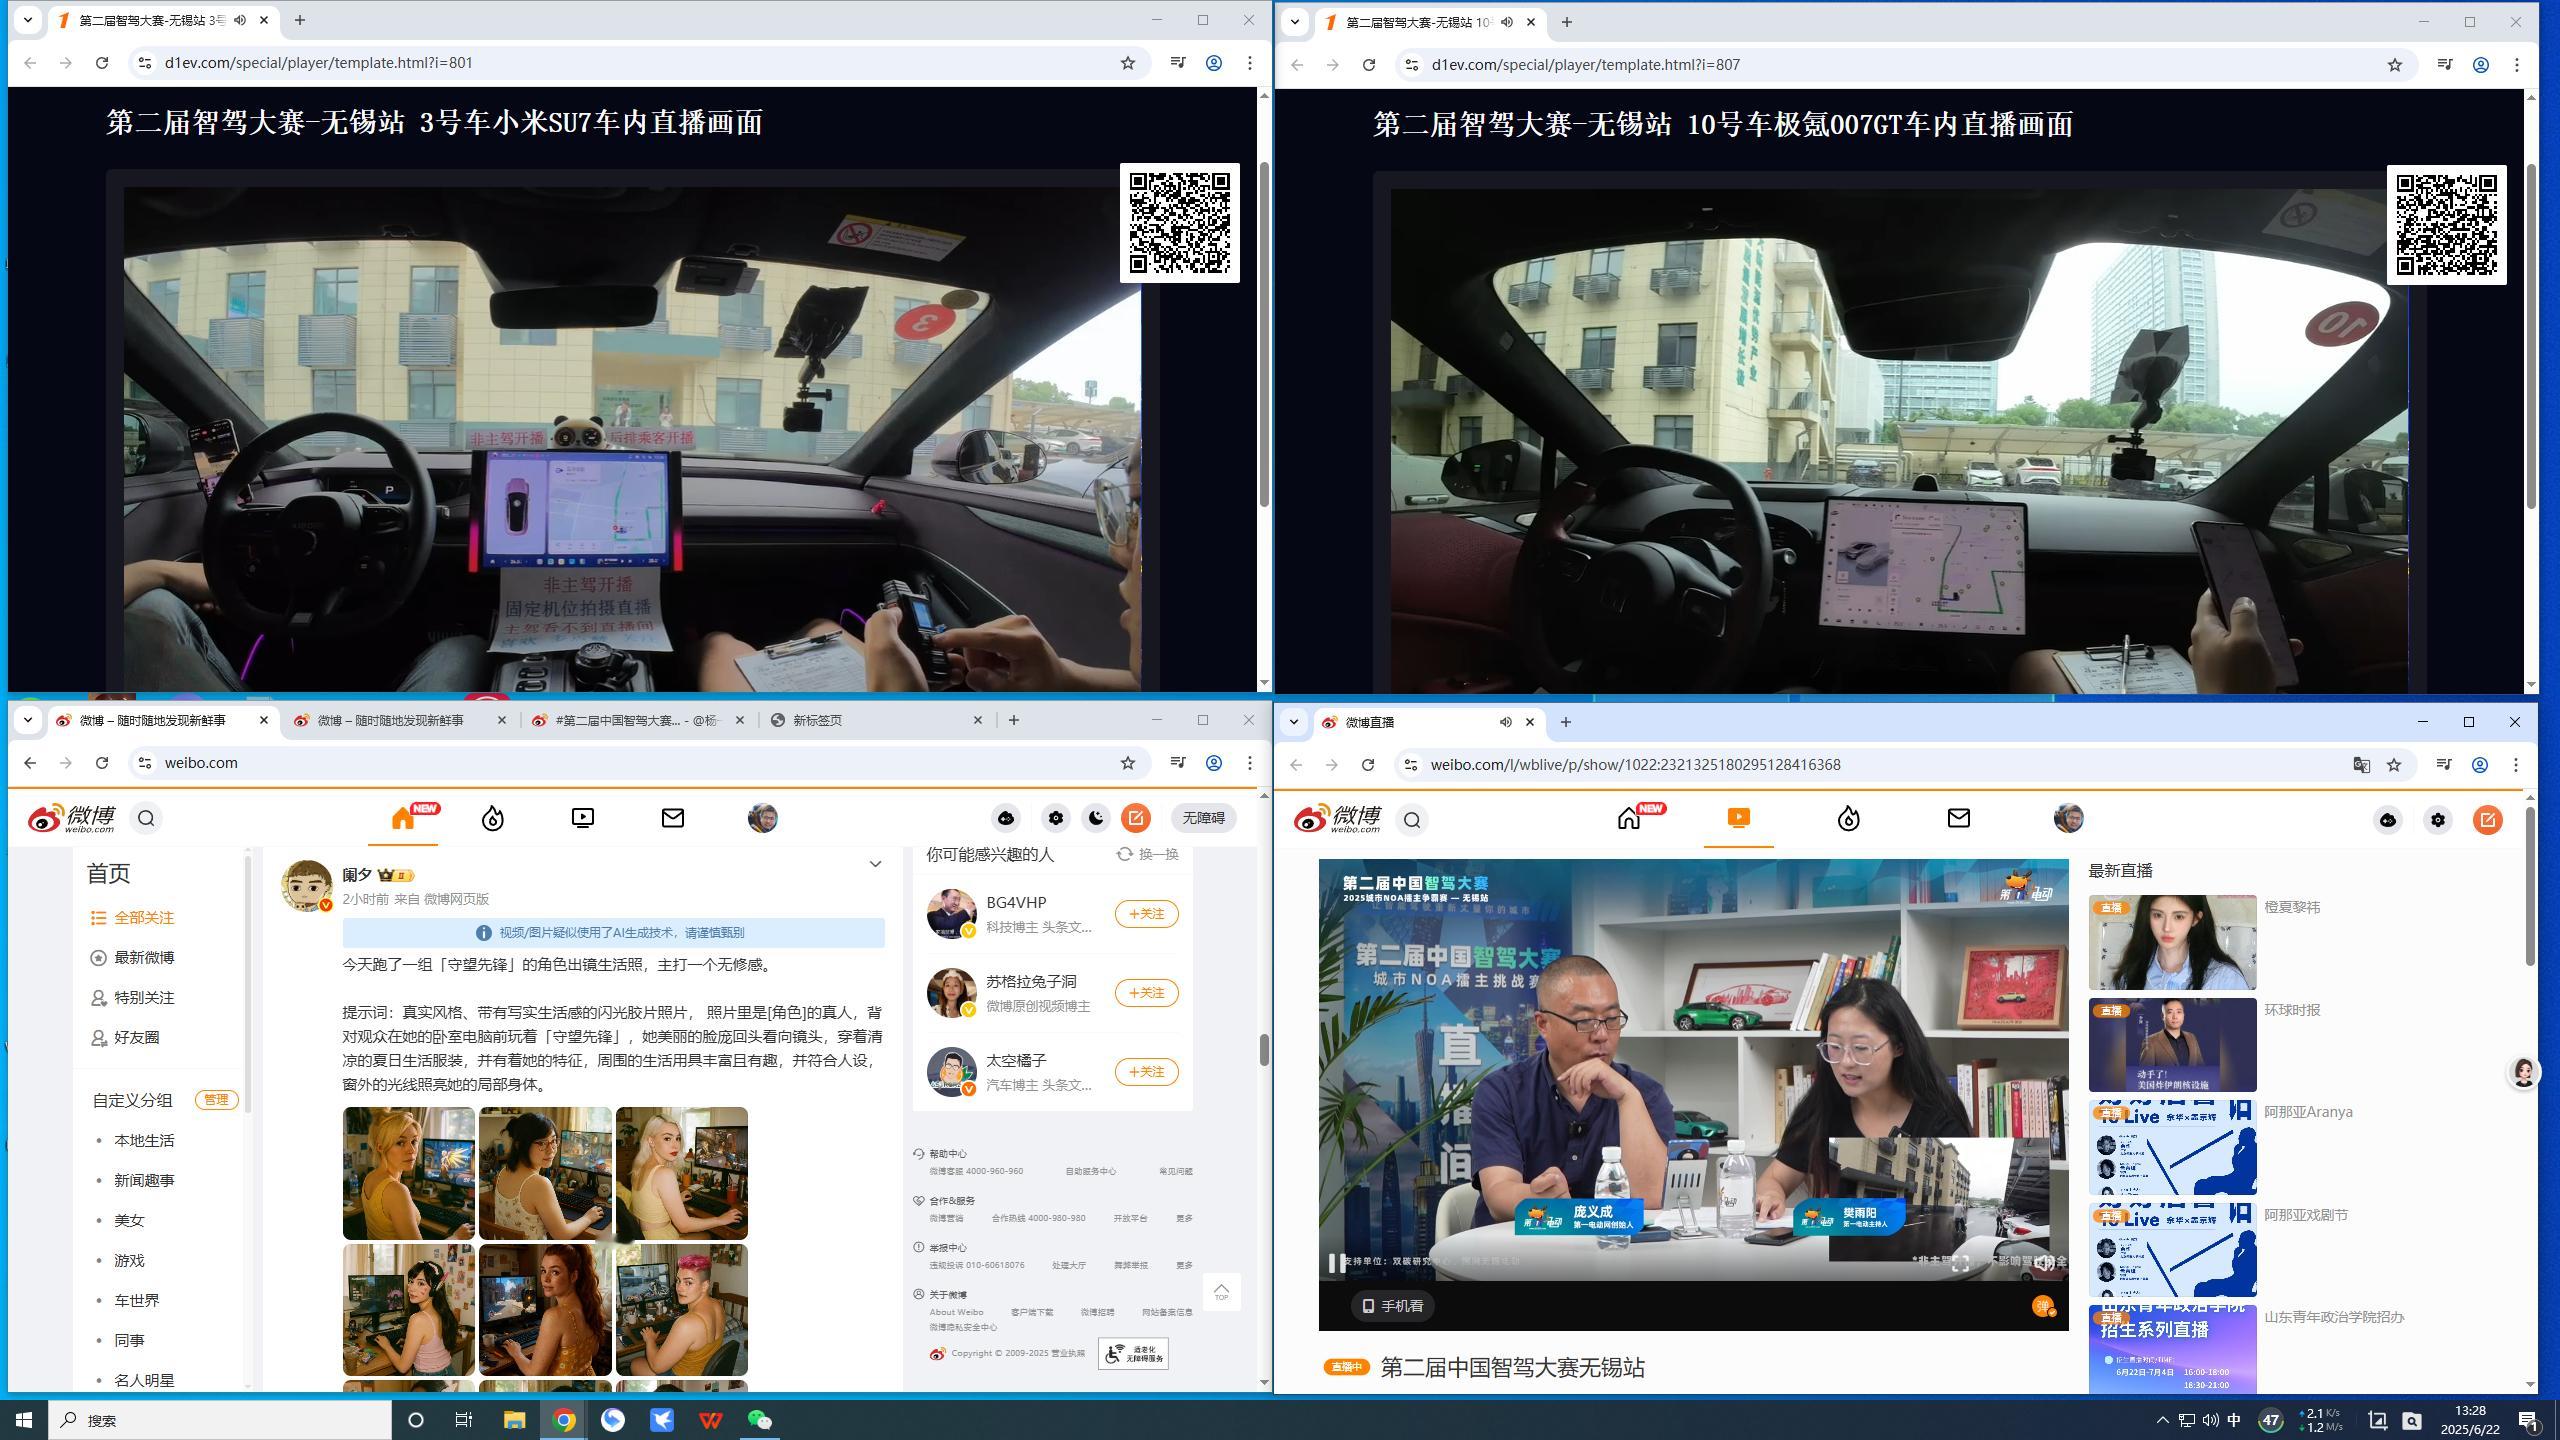This screenshot has width=2560, height=1440.
Task: Open Weibo settings gear icon
Action: 1055,819
